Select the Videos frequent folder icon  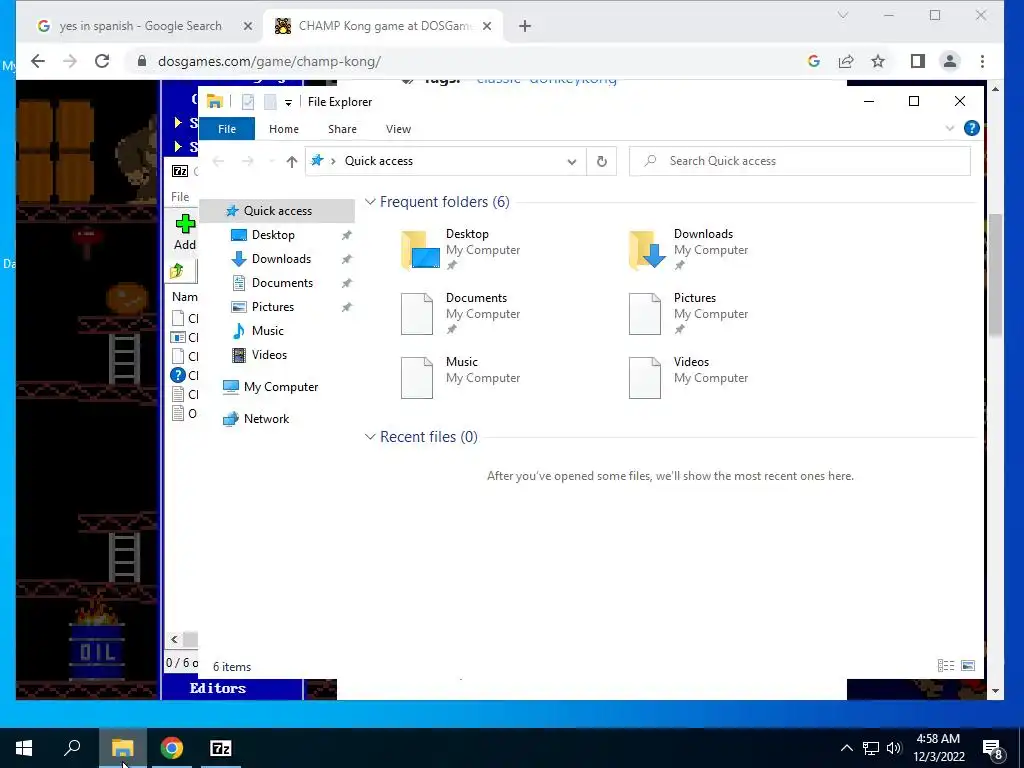click(x=645, y=377)
